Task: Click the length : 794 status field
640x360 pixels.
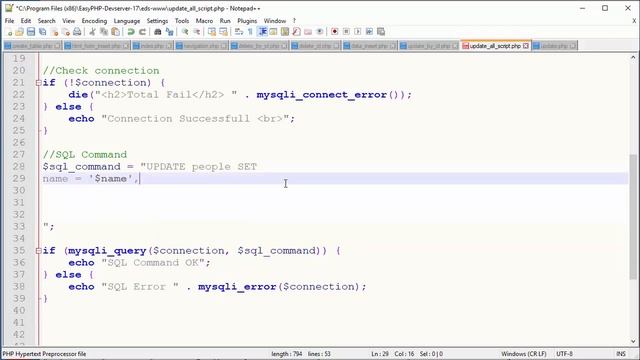Action: (x=287, y=354)
